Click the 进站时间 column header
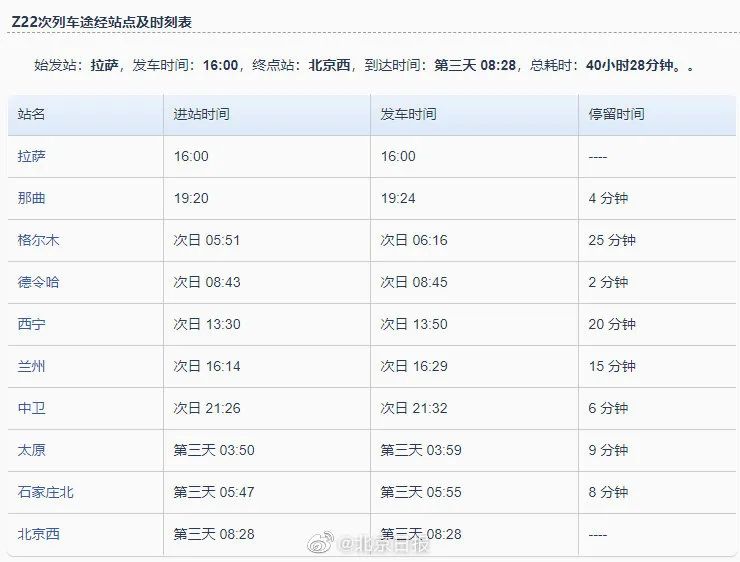The height and width of the screenshot is (562, 740). point(201,114)
